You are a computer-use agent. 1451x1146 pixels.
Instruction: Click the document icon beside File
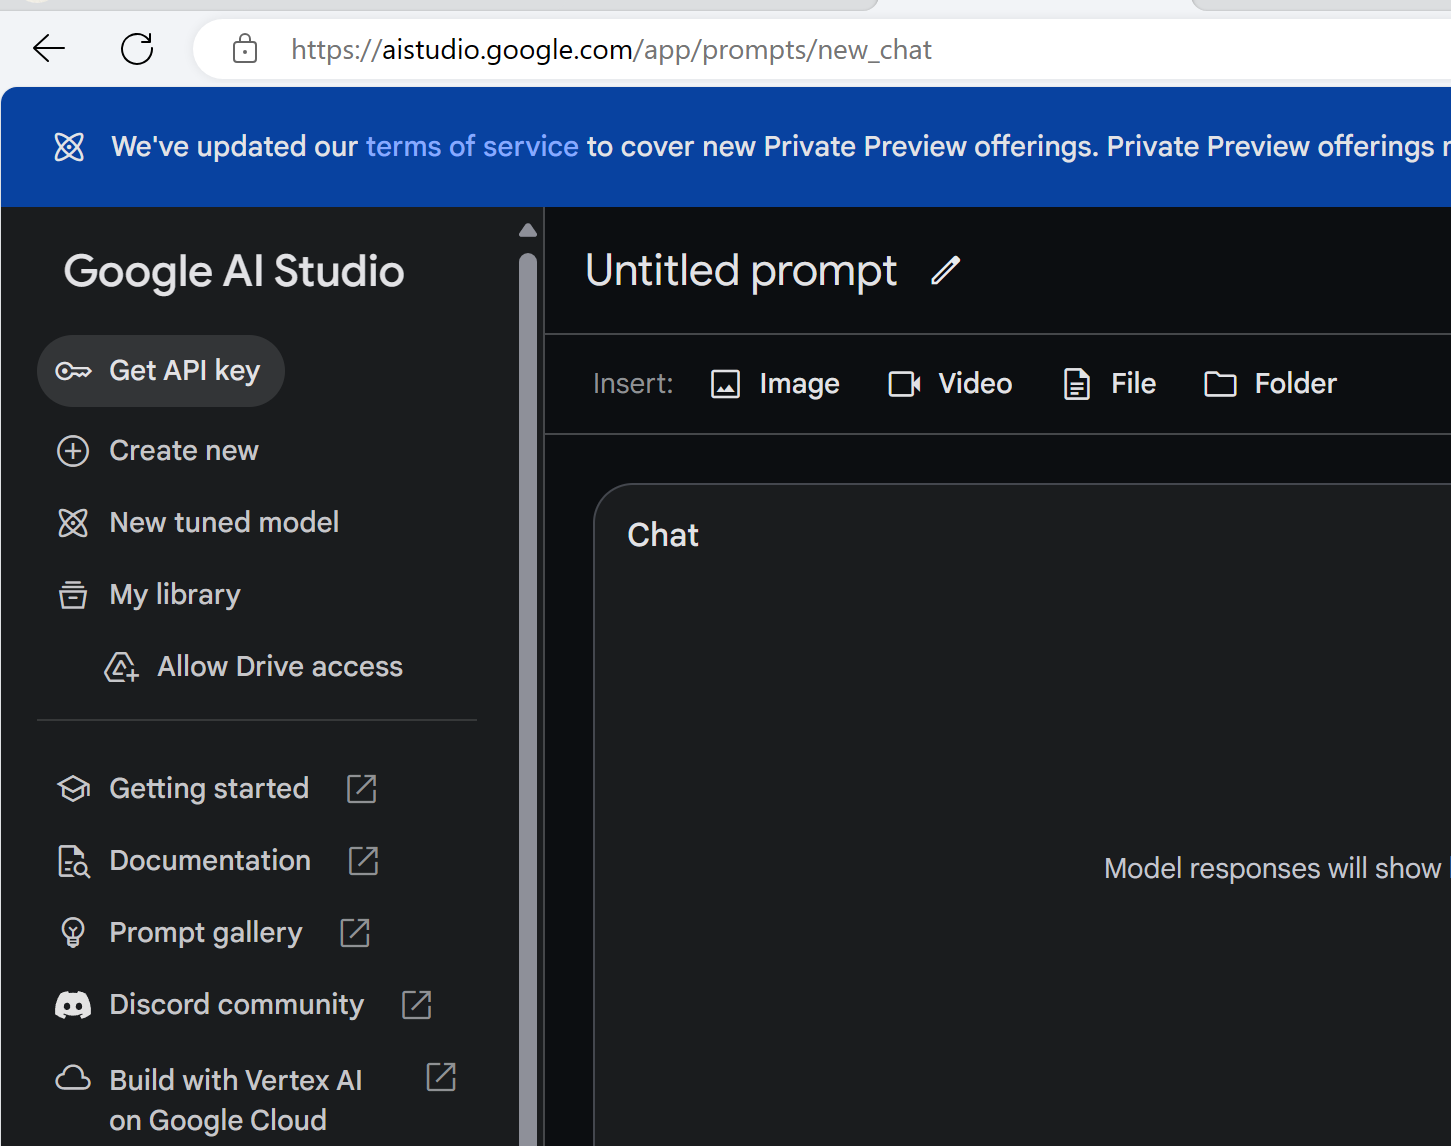[x=1077, y=384]
